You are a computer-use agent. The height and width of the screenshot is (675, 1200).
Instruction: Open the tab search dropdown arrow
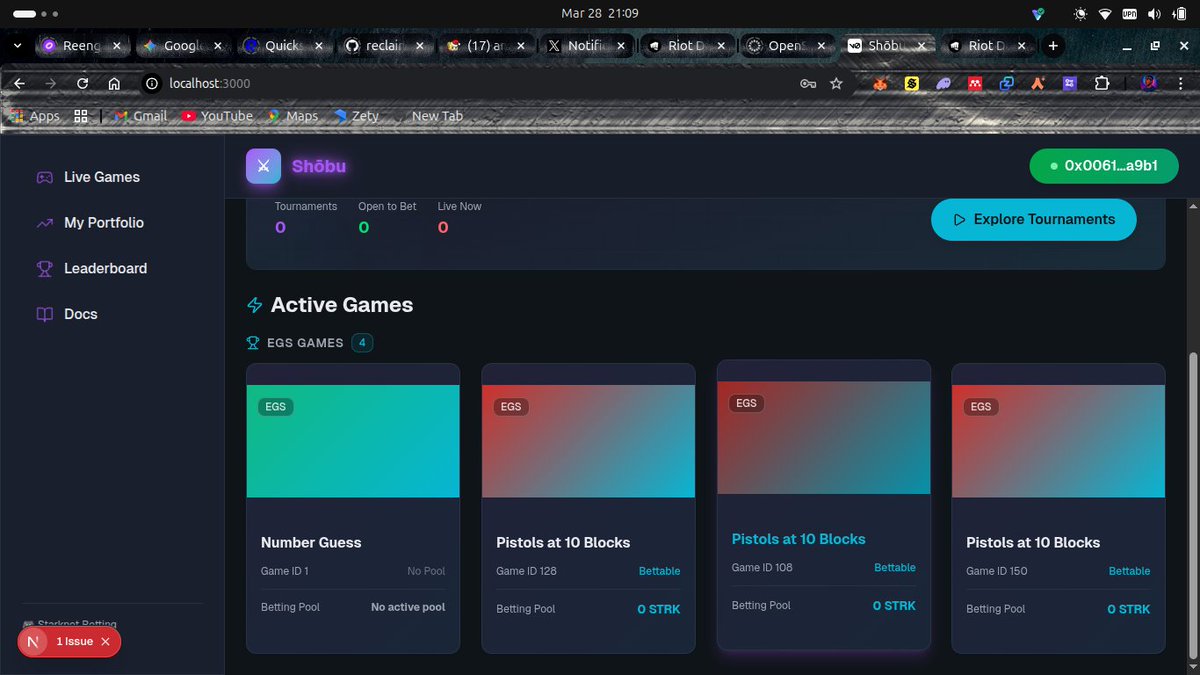point(17,46)
